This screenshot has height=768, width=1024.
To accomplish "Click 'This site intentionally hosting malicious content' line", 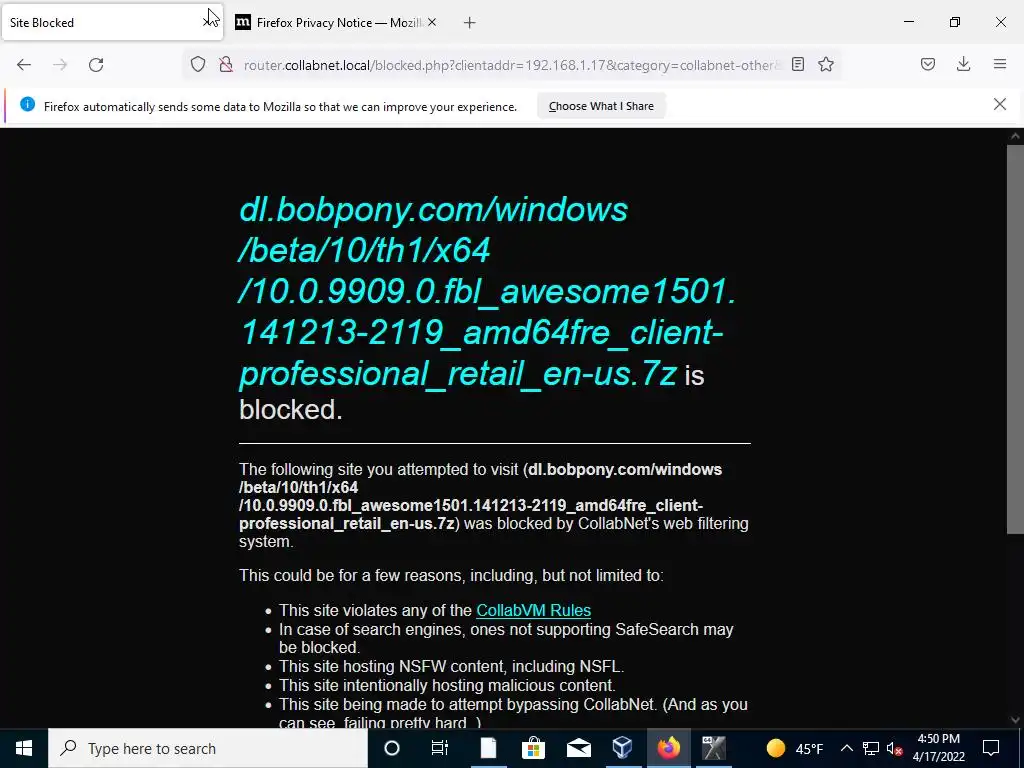I will [x=447, y=686].
